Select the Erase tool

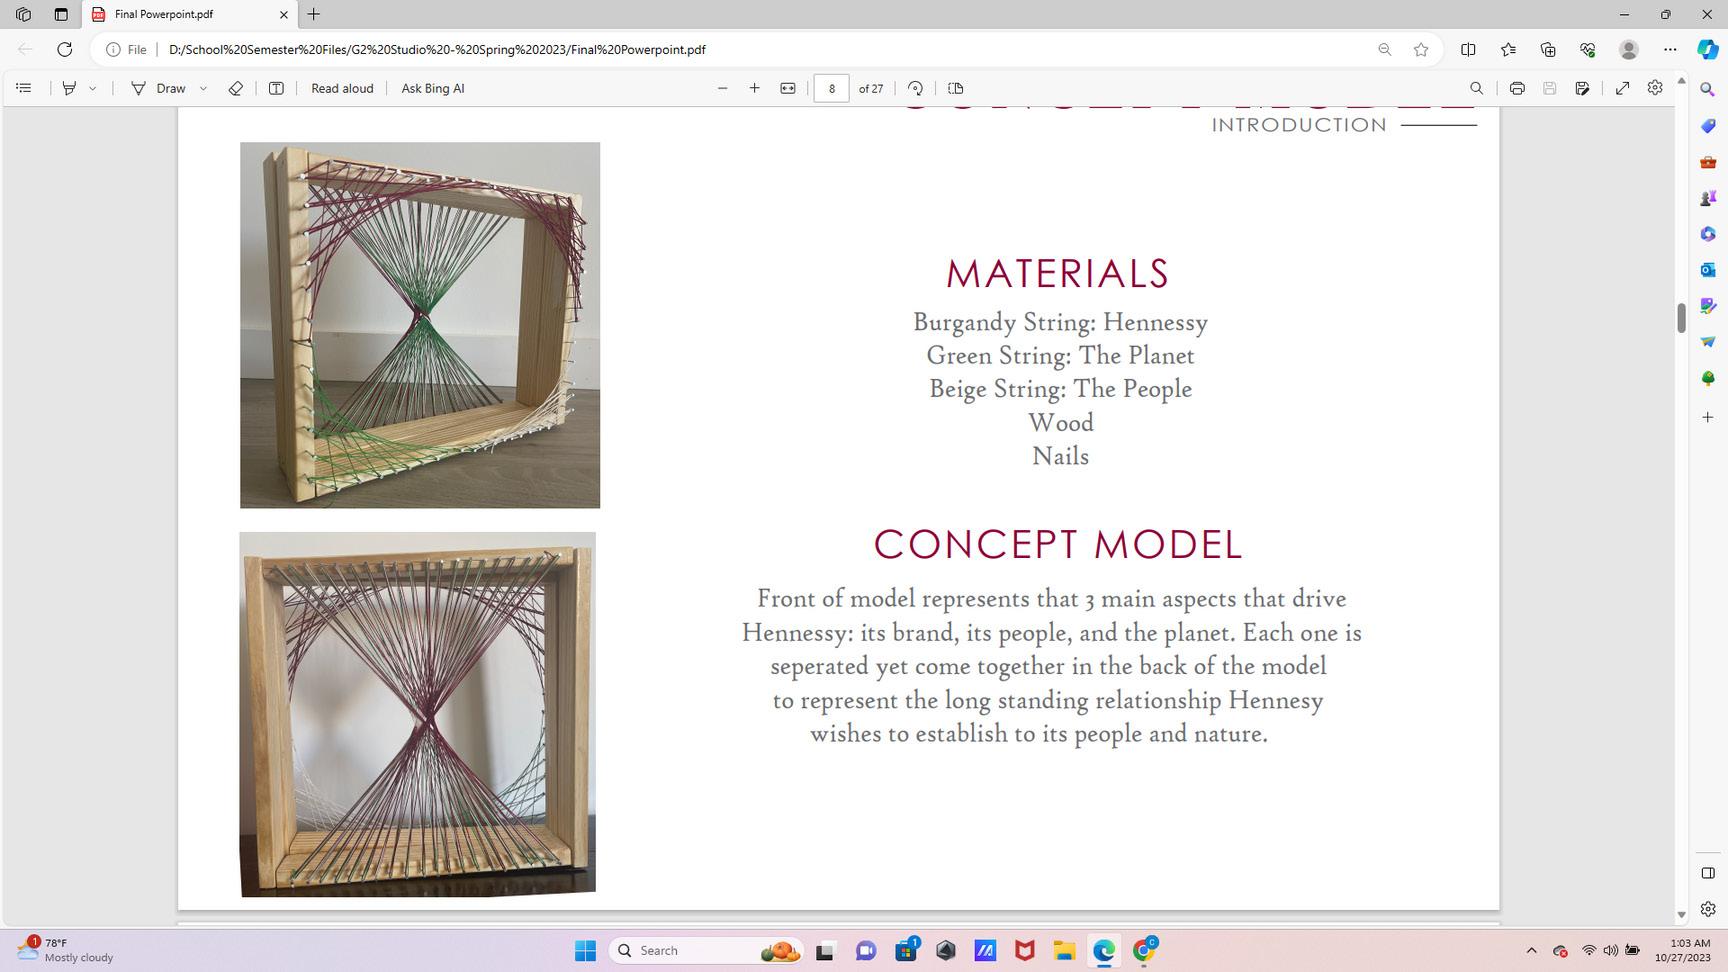pos(235,88)
